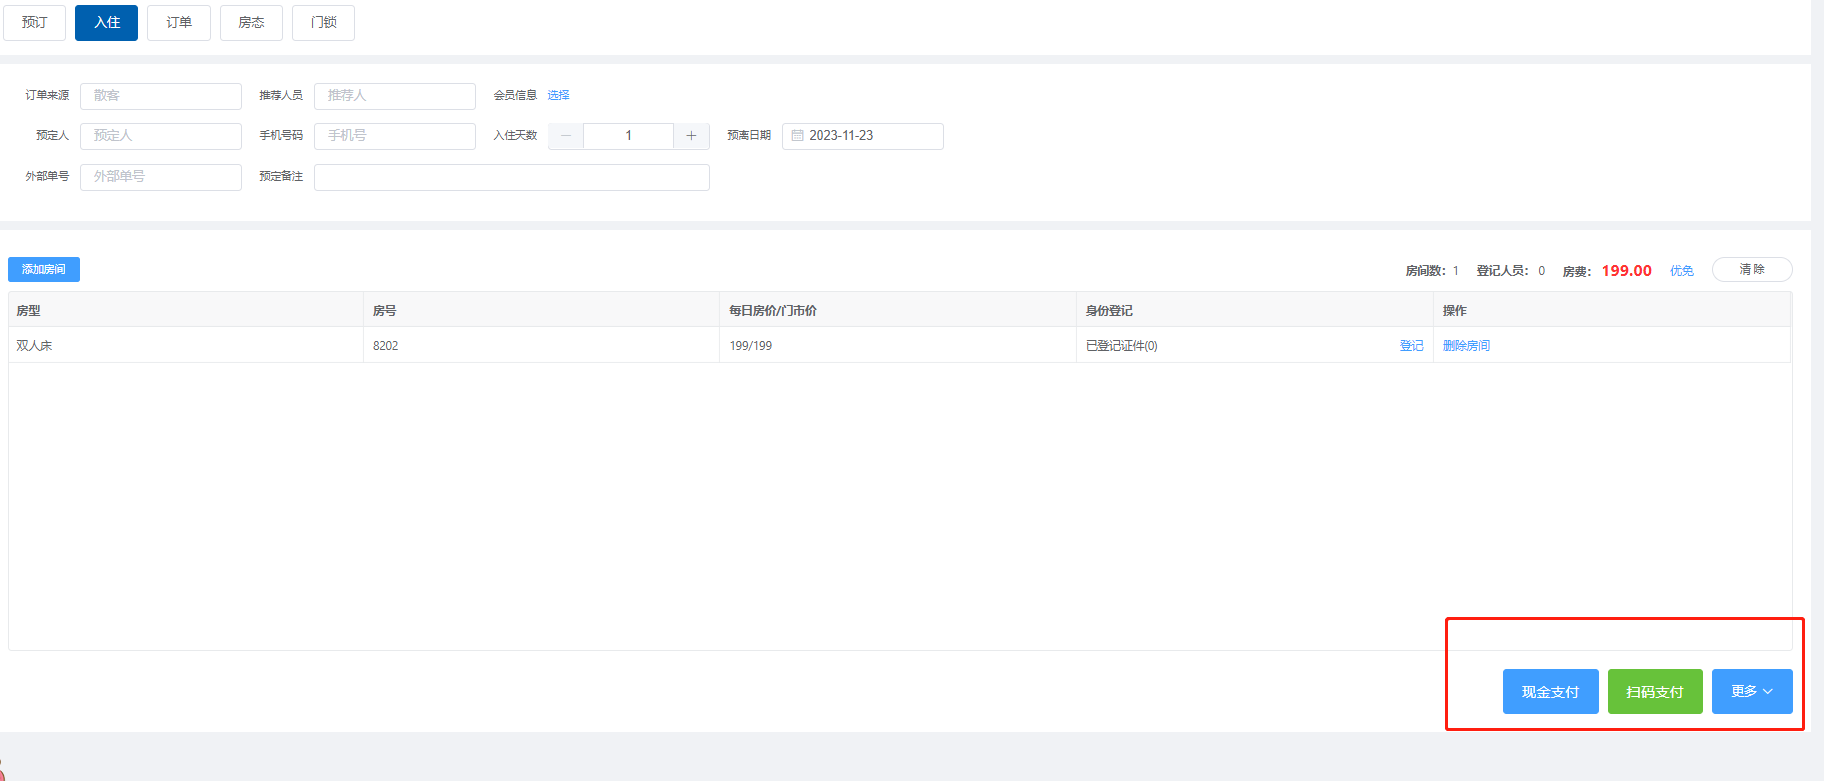The image size is (1824, 781).
Task: Click the calendar icon in 预离日期
Action: pos(798,136)
